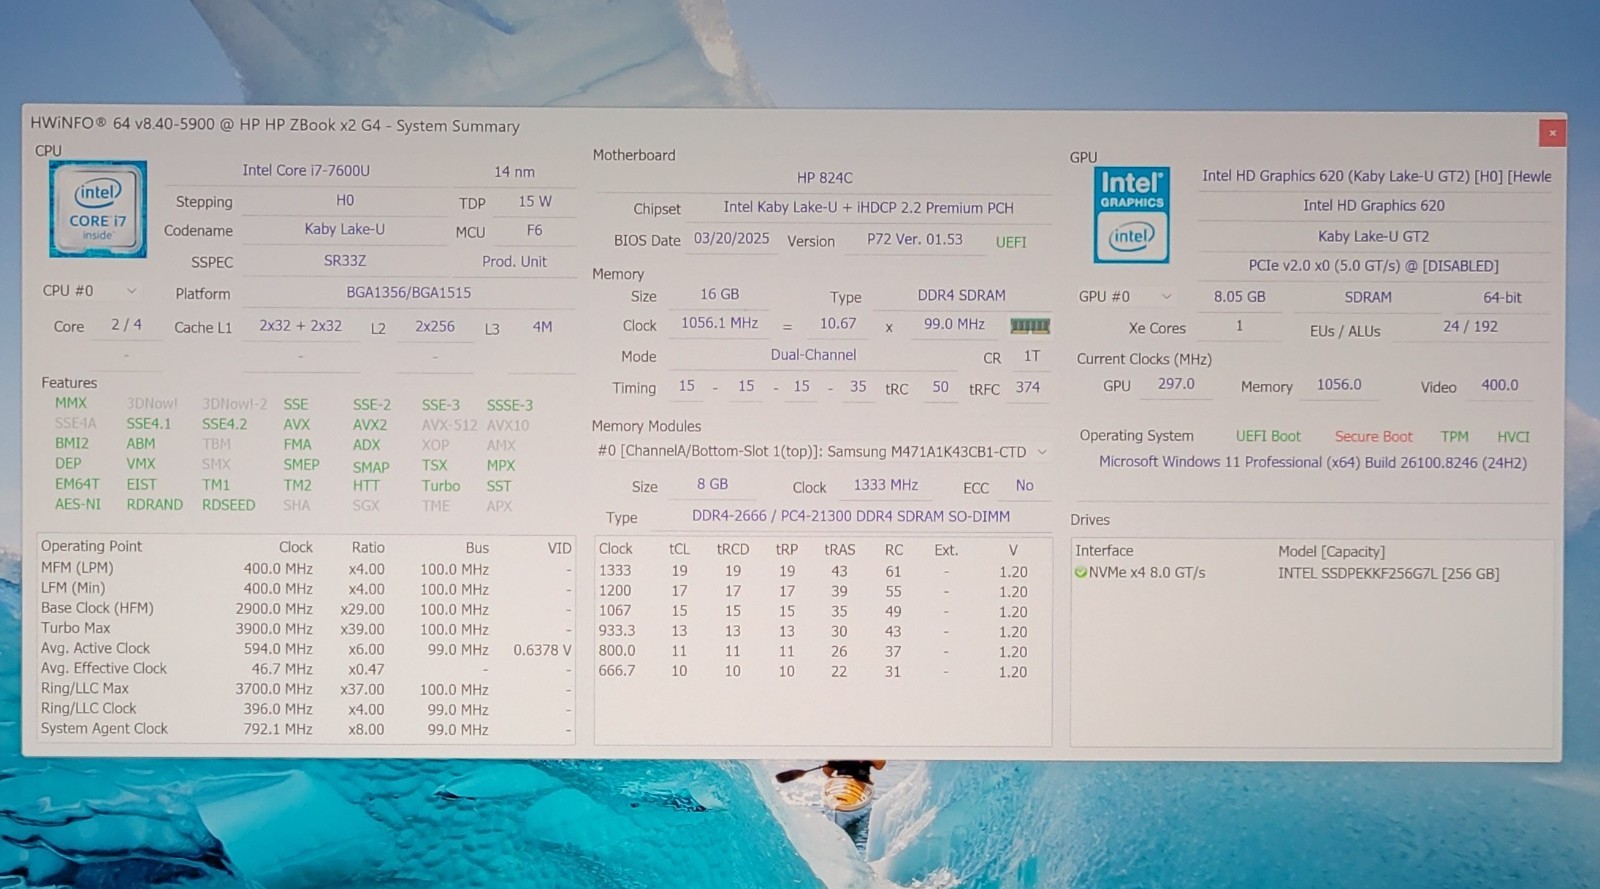Click the ECC No value
Viewport: 1600px width, 889px height.
[1024, 485]
